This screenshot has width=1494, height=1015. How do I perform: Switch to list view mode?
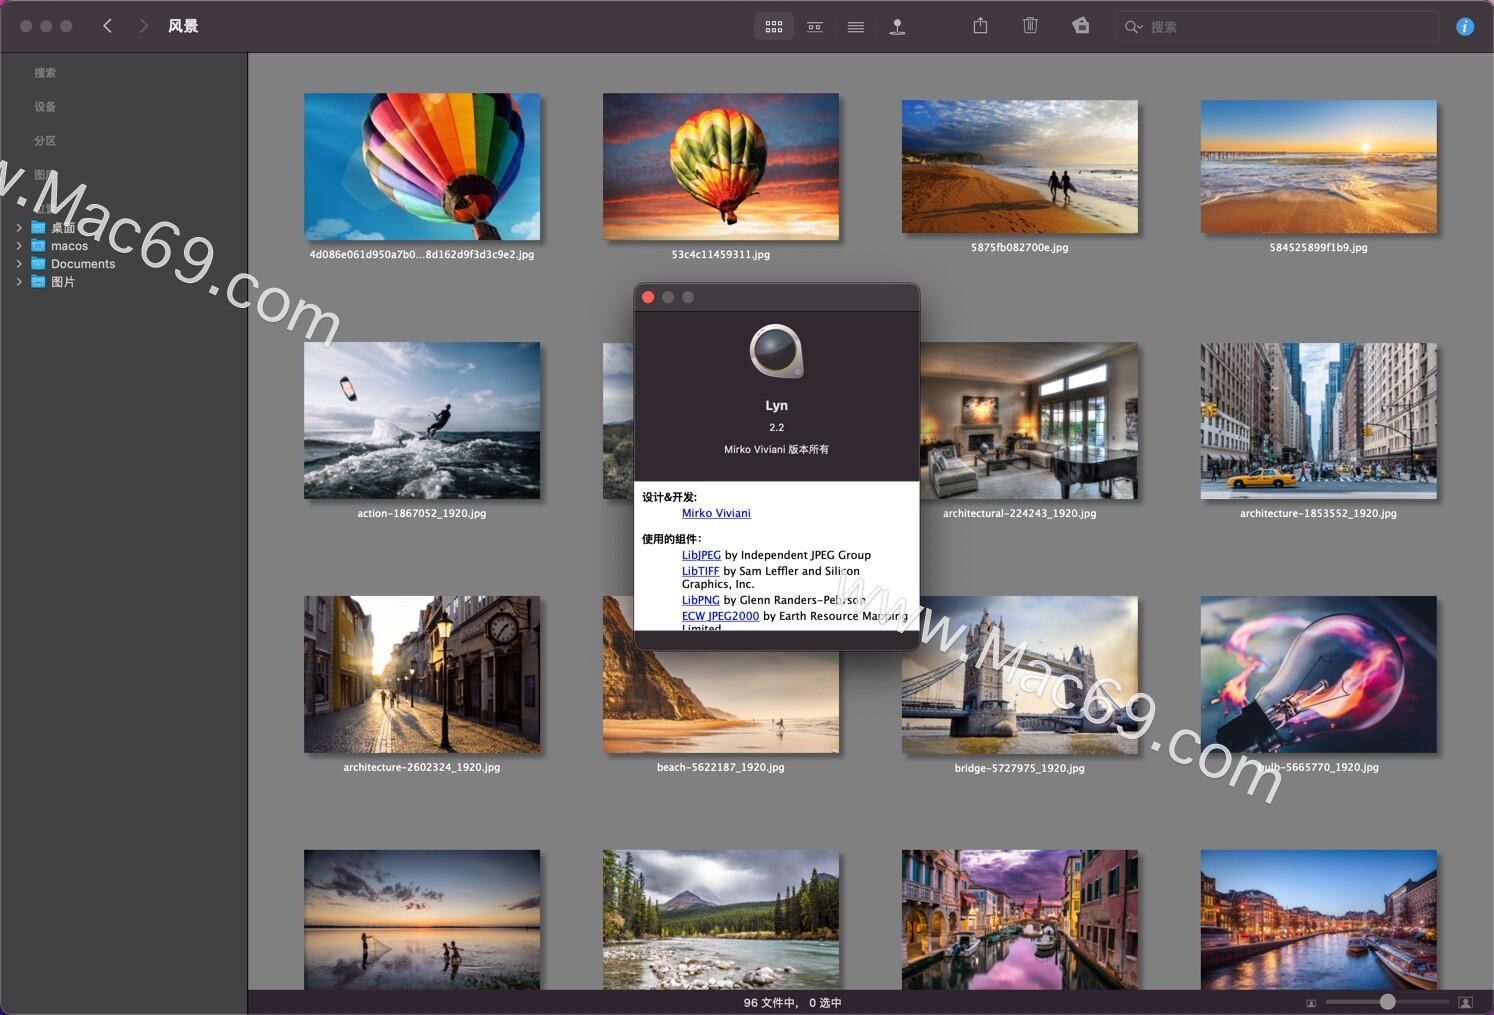pos(856,27)
